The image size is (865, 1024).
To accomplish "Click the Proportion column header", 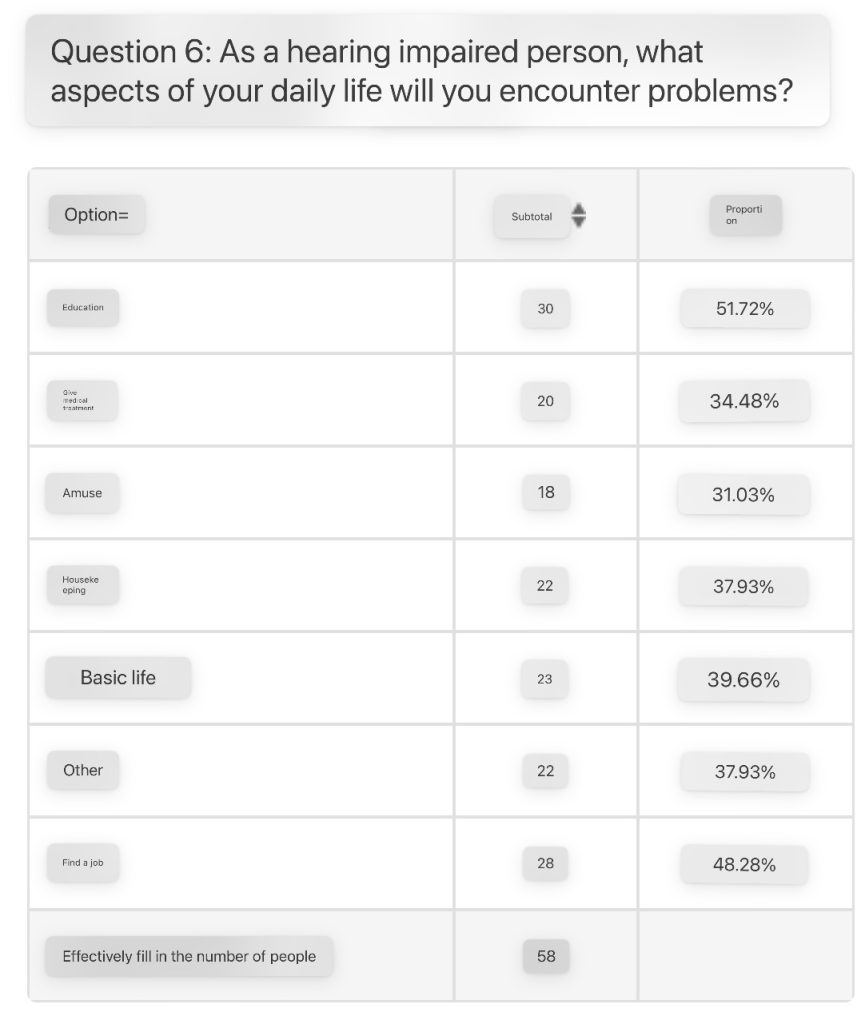I will point(745,215).
